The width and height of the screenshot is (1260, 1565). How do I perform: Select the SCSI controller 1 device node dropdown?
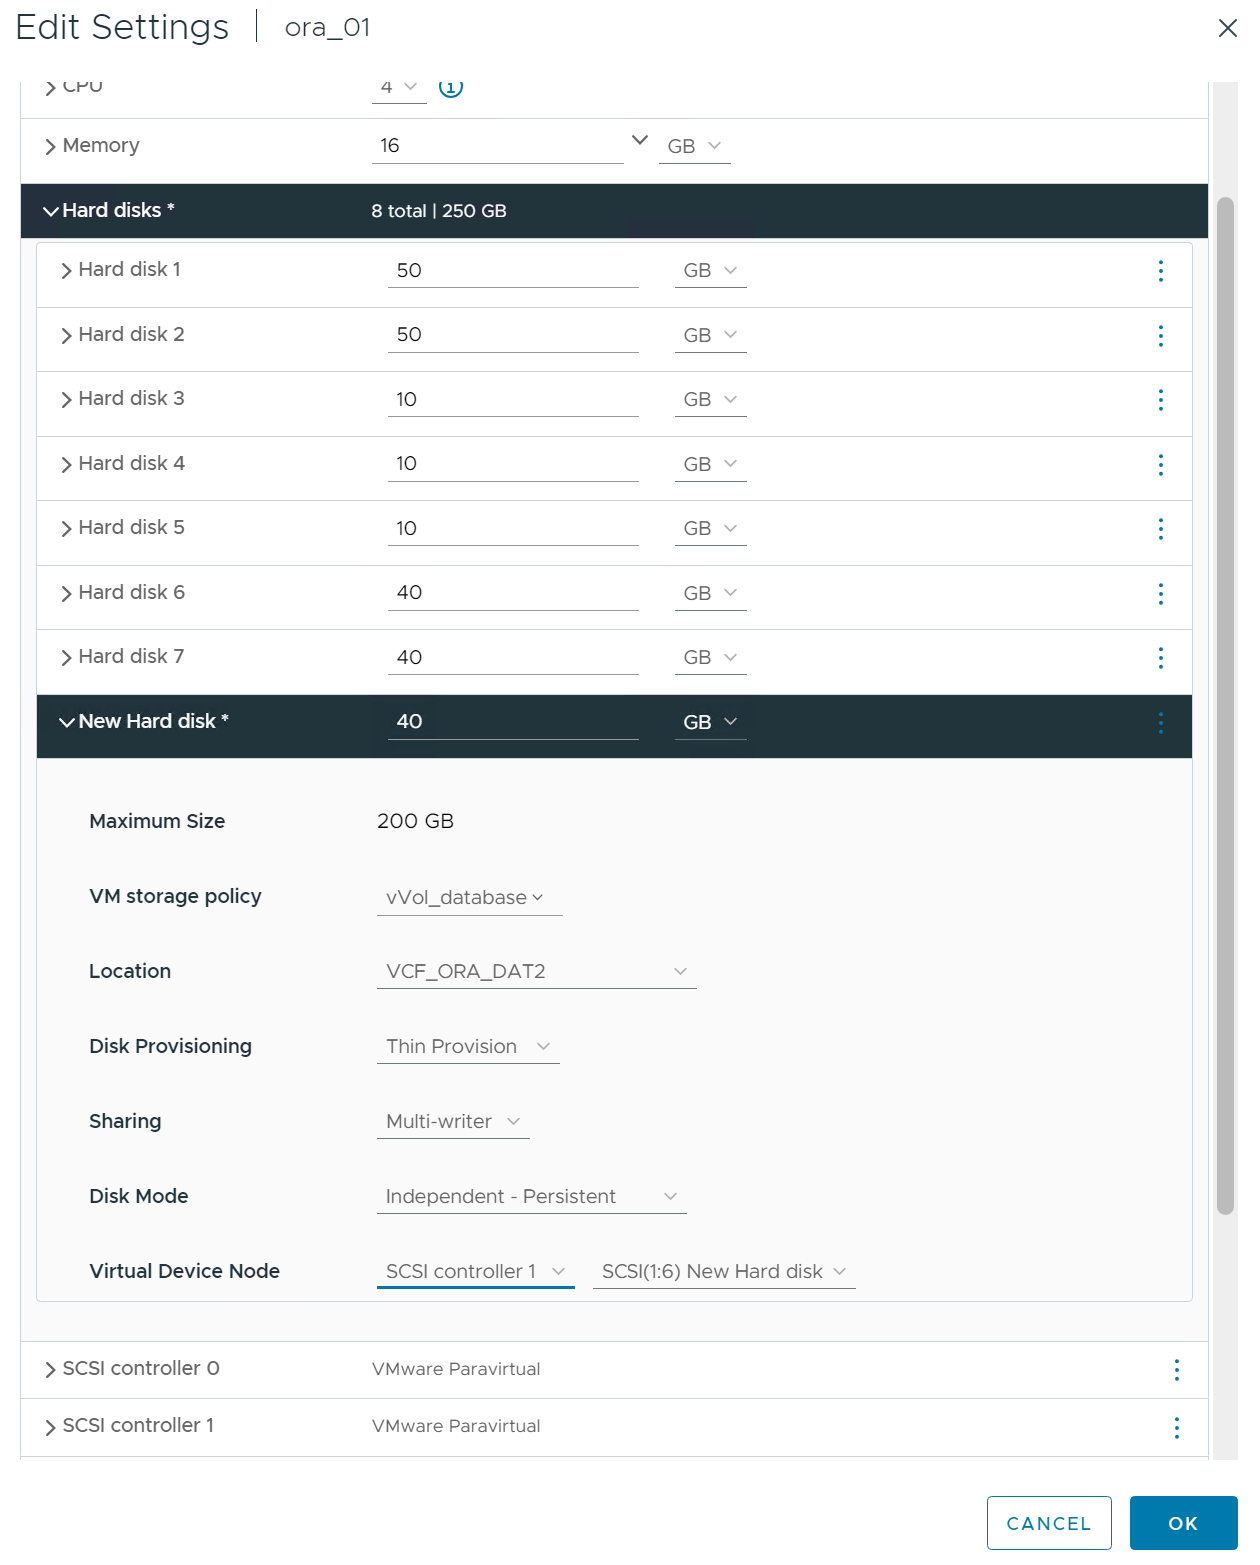pyautogui.click(x=475, y=1272)
